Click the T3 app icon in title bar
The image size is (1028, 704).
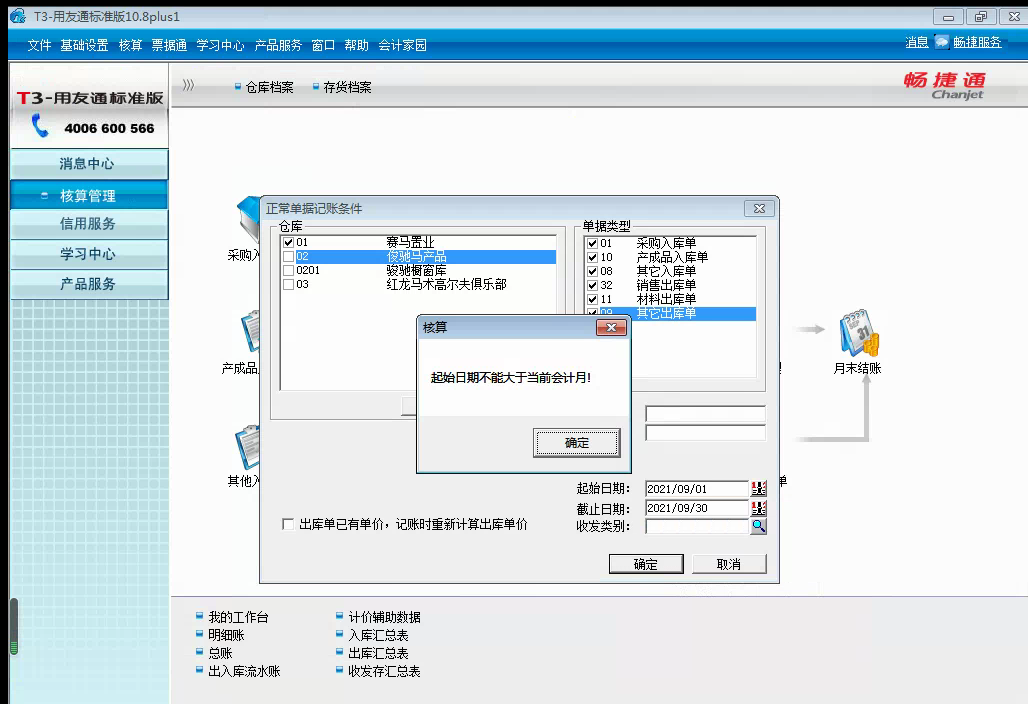(x=18, y=16)
